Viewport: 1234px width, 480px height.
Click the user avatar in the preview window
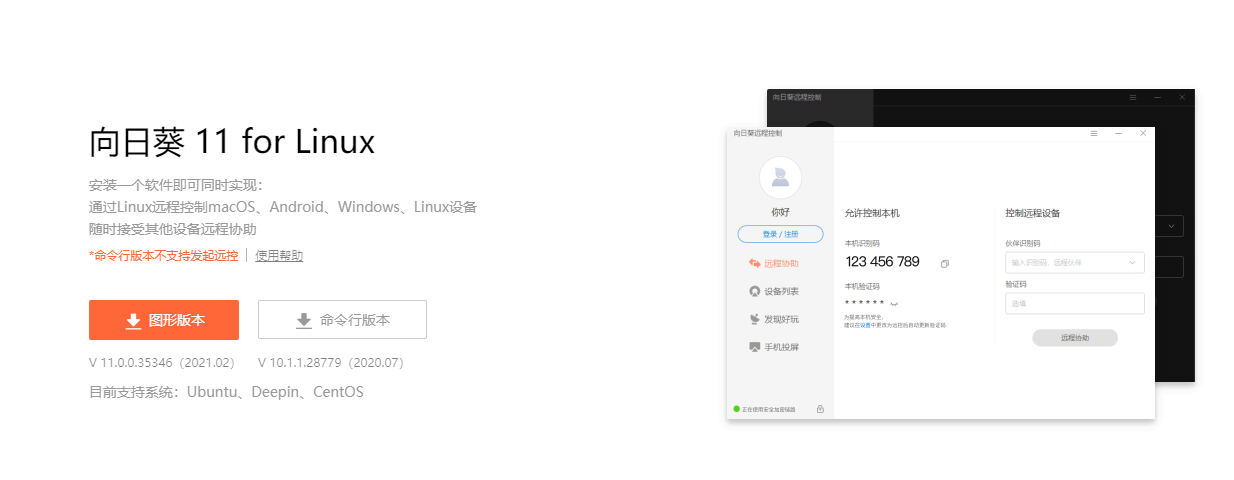[780, 178]
